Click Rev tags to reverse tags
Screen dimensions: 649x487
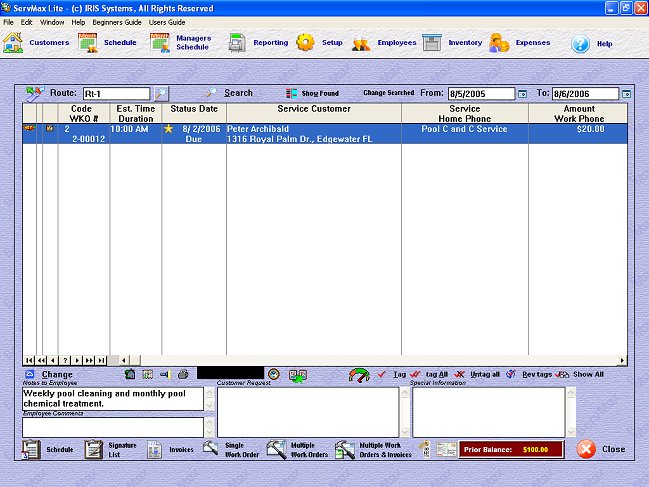click(529, 374)
